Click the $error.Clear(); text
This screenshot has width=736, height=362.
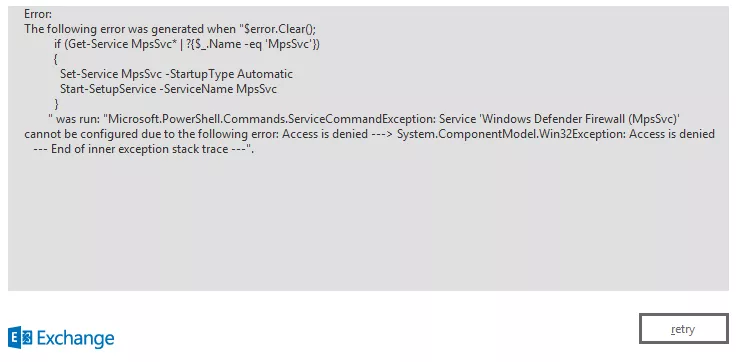[x=281, y=29]
